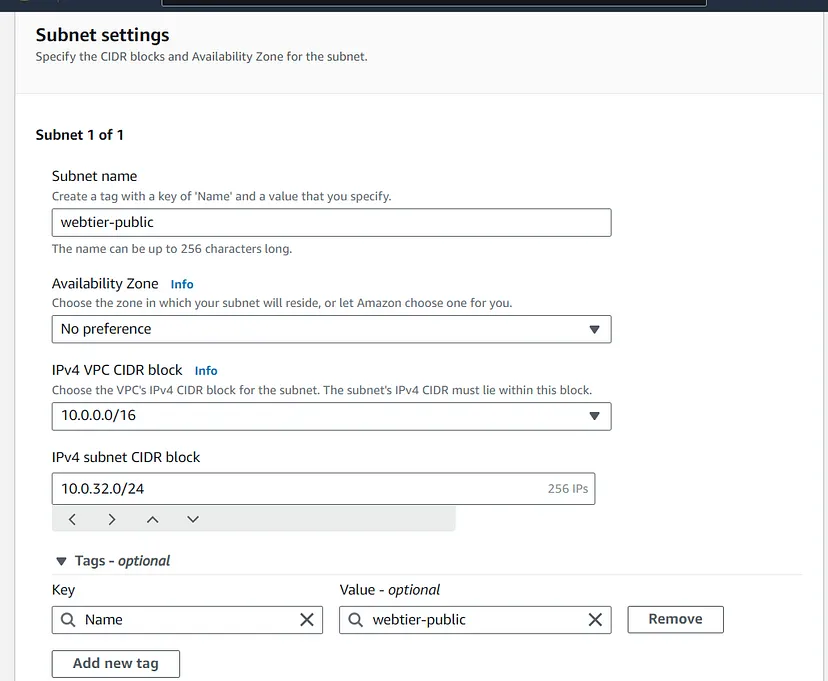Click the dropdown arrow of No preference
828x681 pixels.
[594, 329]
